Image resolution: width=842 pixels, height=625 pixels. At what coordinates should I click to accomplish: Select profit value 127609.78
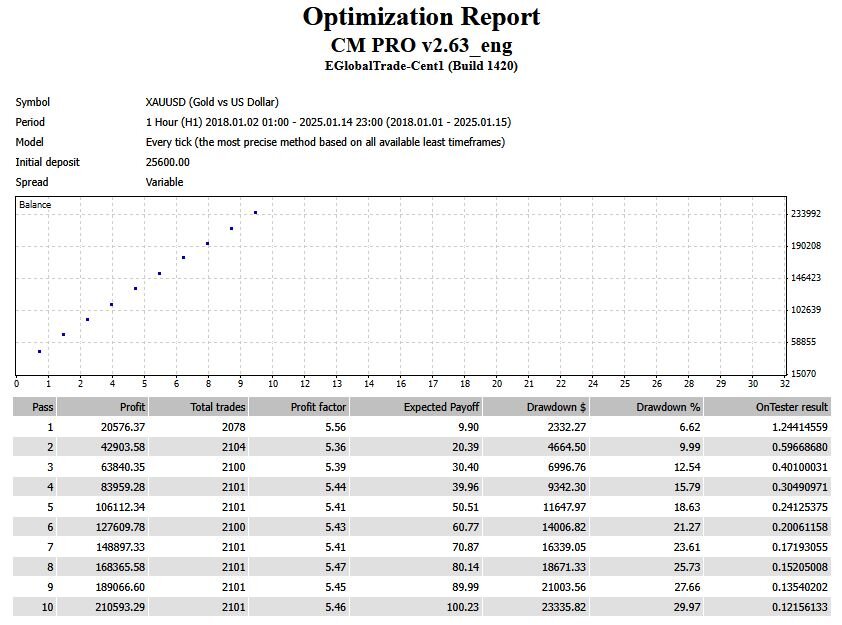(x=120, y=527)
